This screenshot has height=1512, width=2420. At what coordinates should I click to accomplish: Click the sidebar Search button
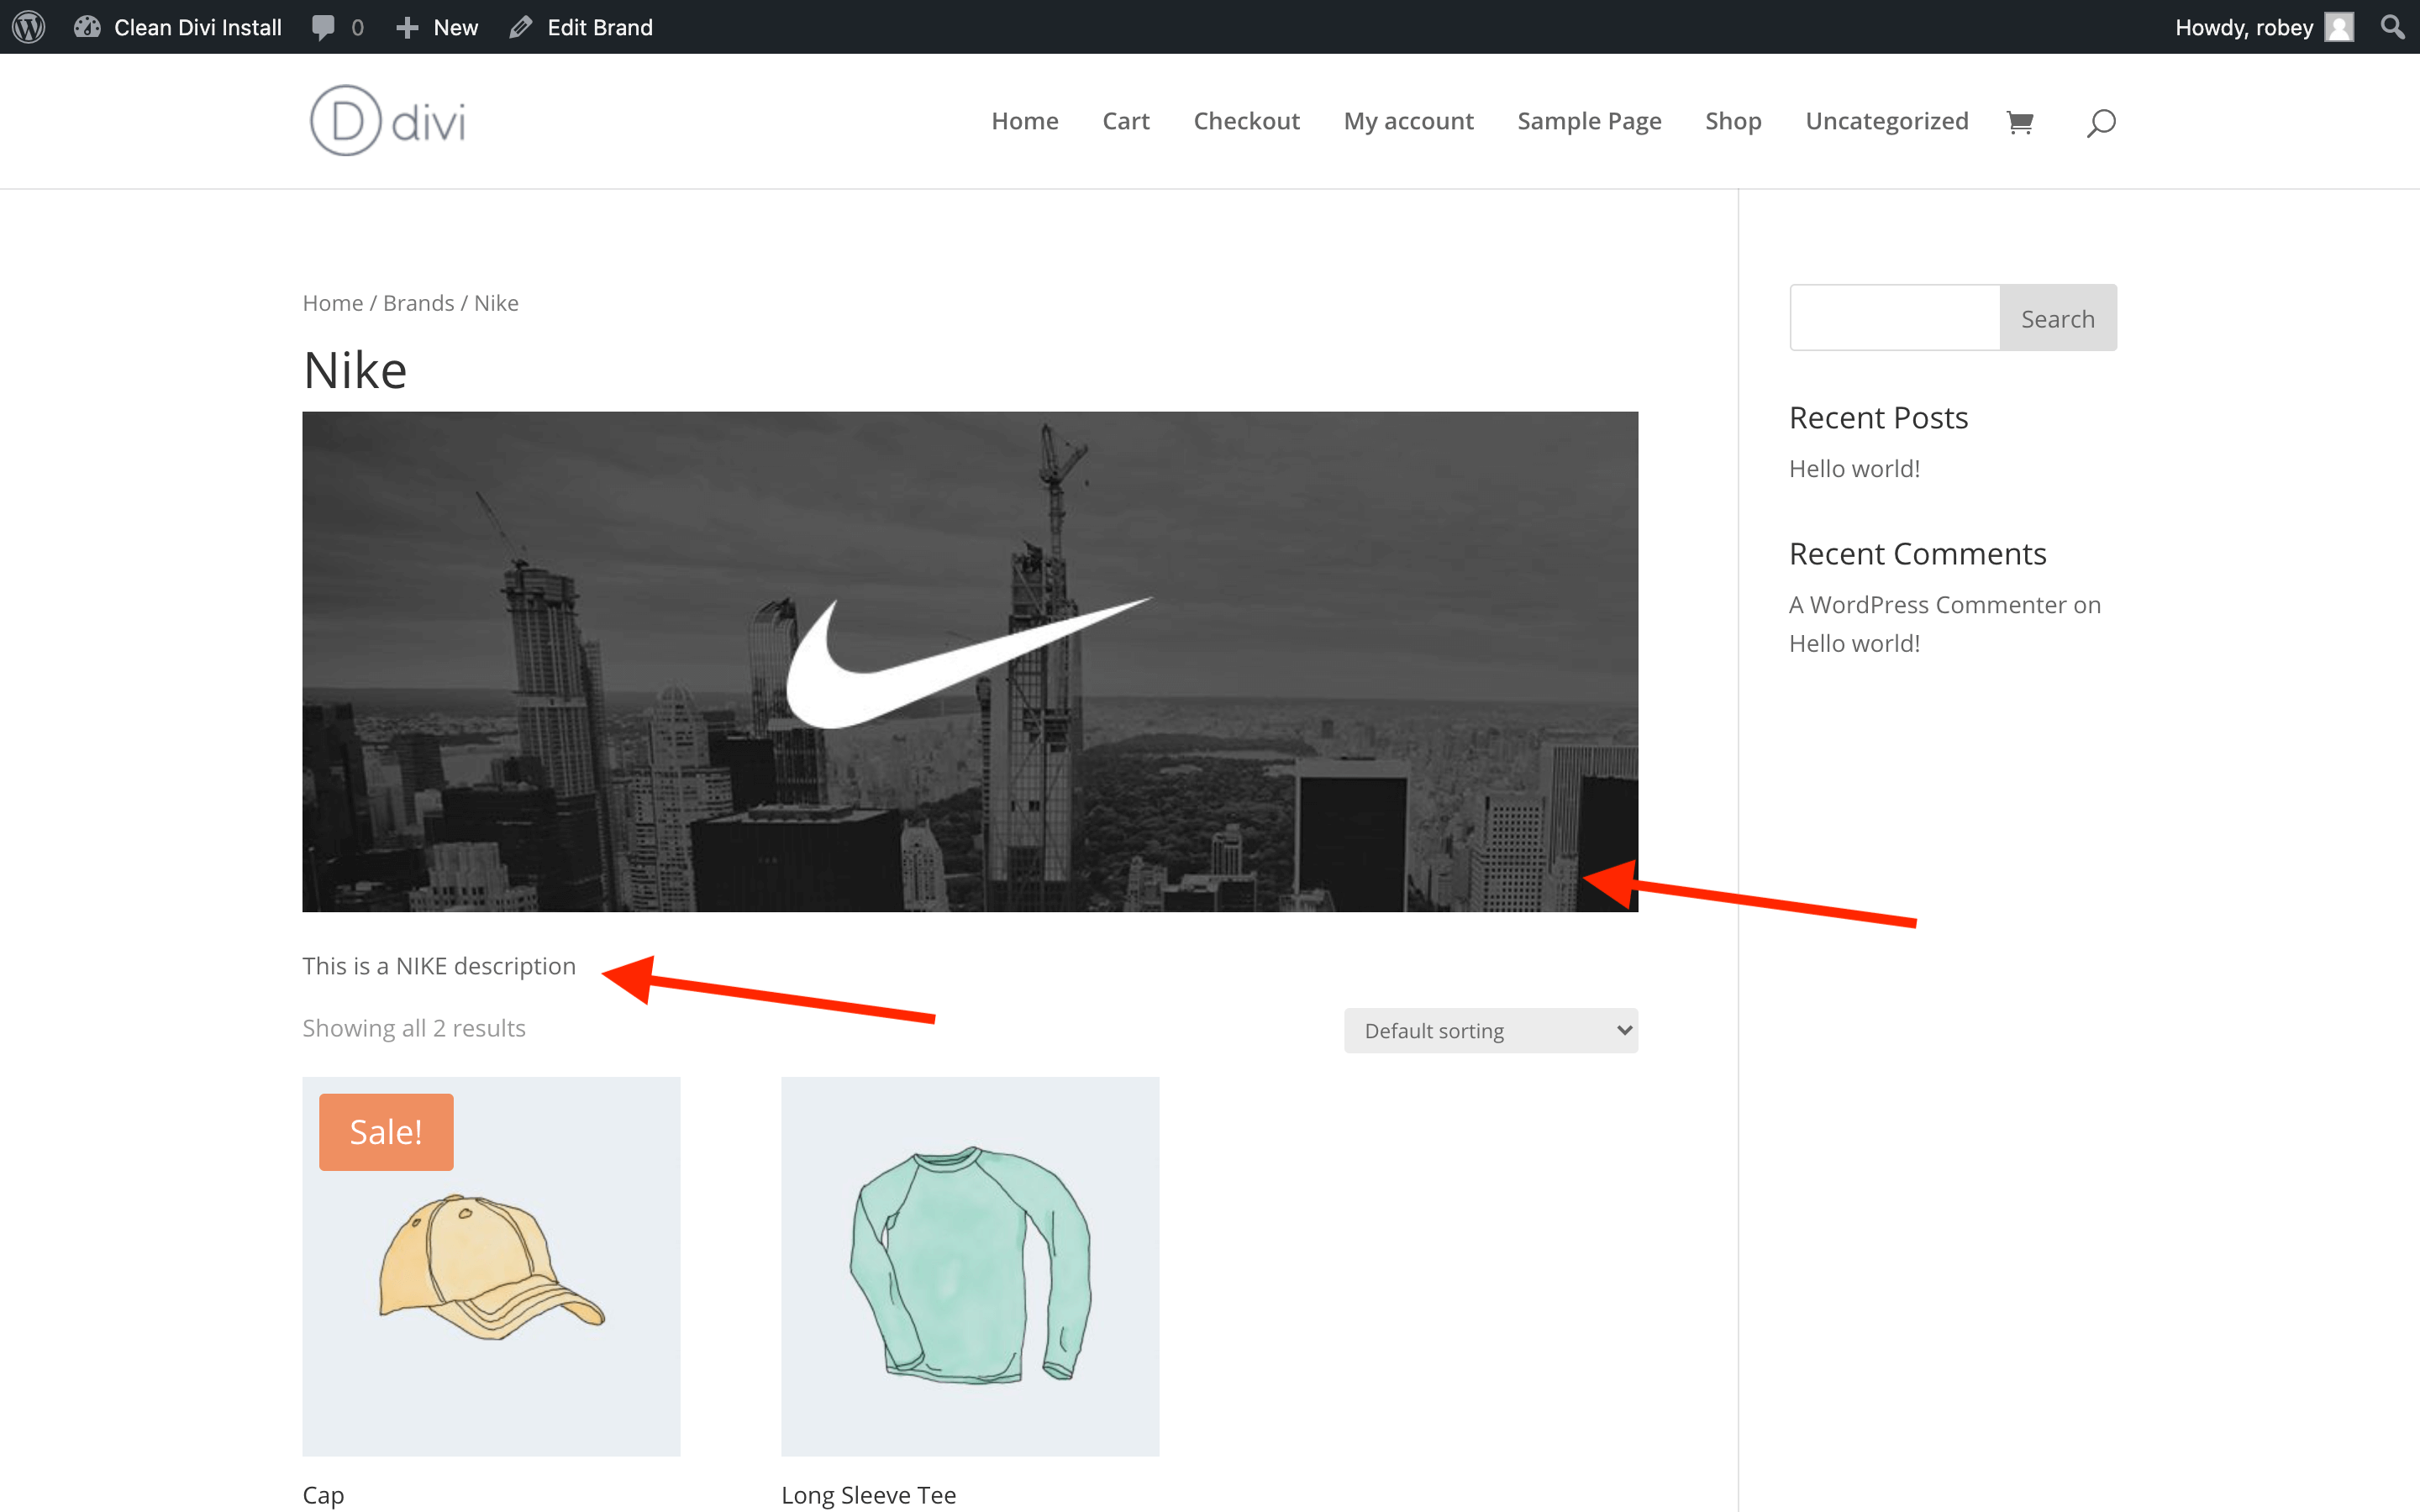click(2057, 318)
